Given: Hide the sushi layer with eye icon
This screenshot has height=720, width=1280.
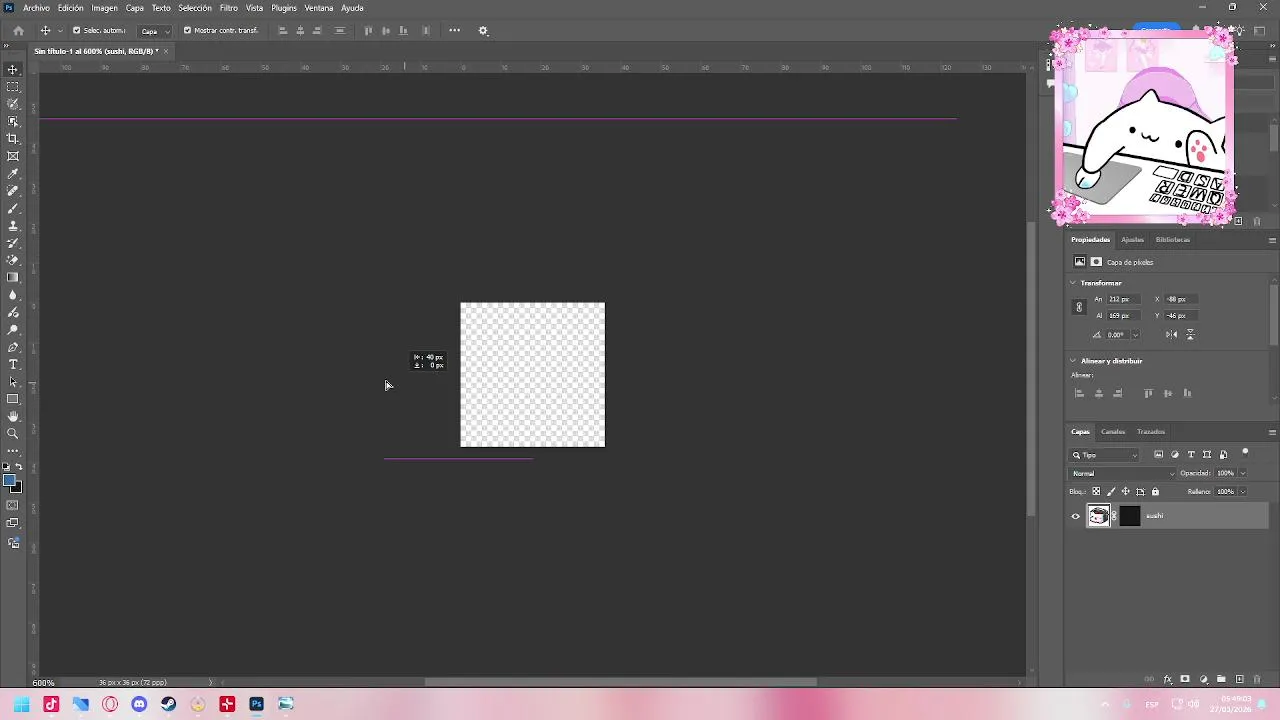Looking at the screenshot, I should [x=1076, y=516].
